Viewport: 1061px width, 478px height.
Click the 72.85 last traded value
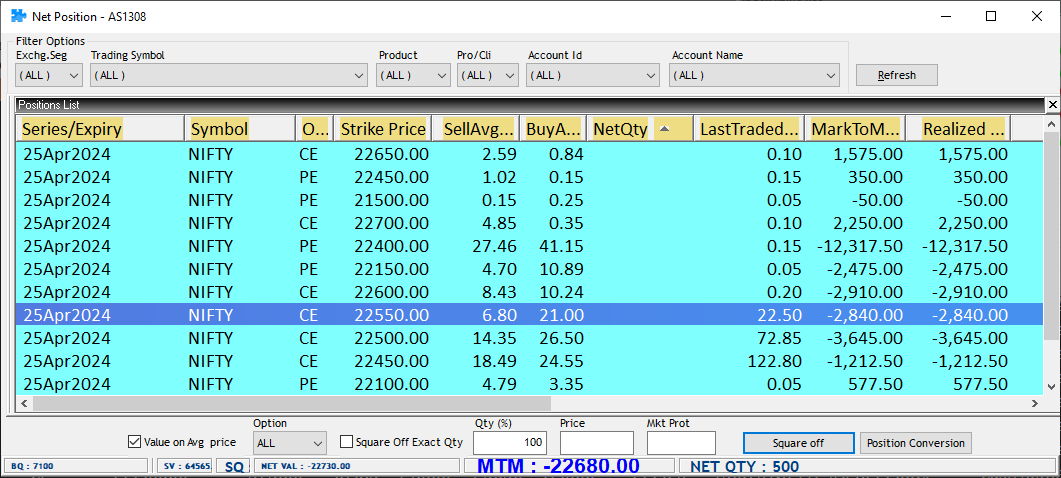[780, 338]
